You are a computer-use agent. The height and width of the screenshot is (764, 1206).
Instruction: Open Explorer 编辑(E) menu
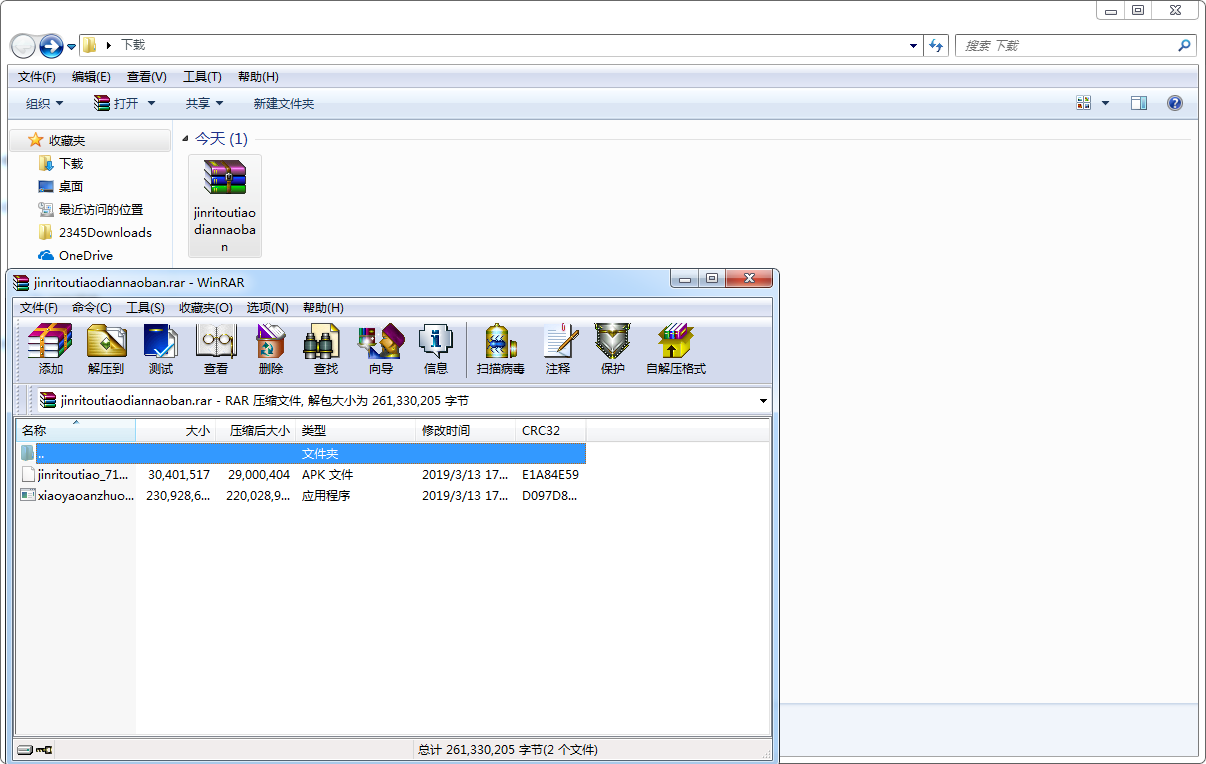click(91, 77)
